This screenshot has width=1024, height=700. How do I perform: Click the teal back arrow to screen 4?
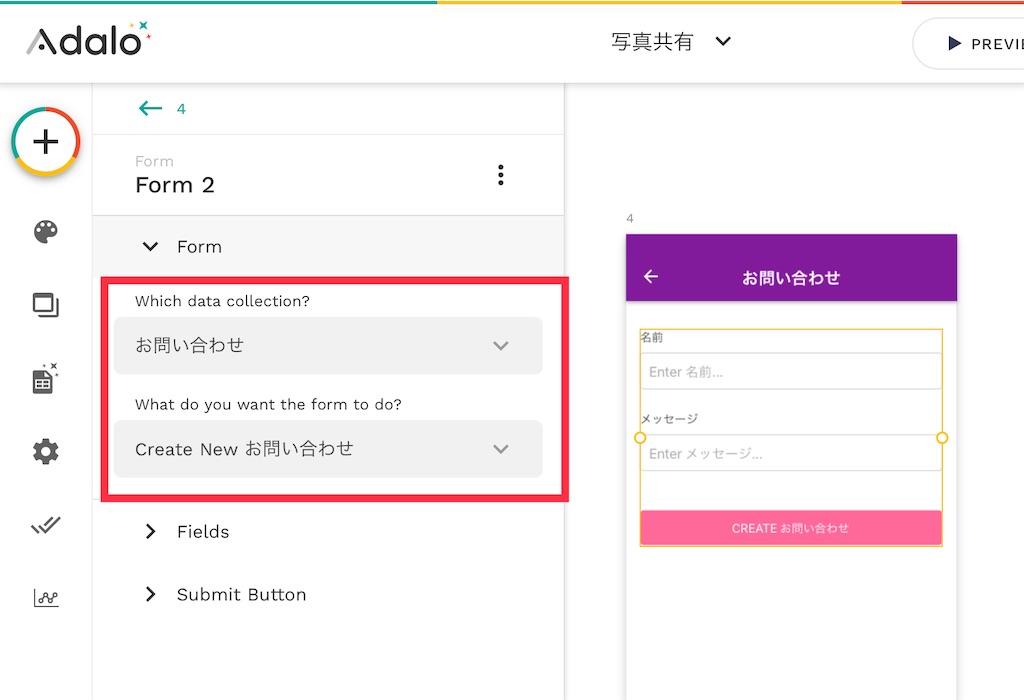pyautogui.click(x=150, y=108)
